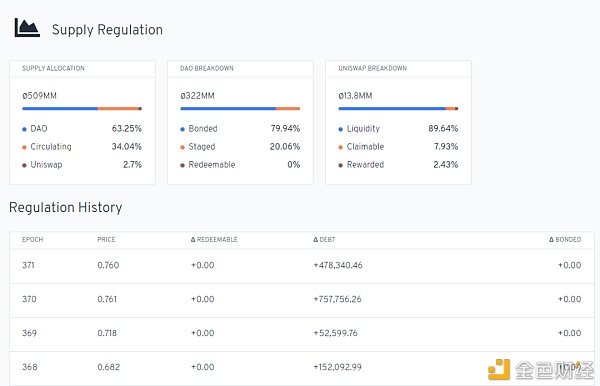Click the Epoch column header
This screenshot has width=600, height=386.
point(33,239)
